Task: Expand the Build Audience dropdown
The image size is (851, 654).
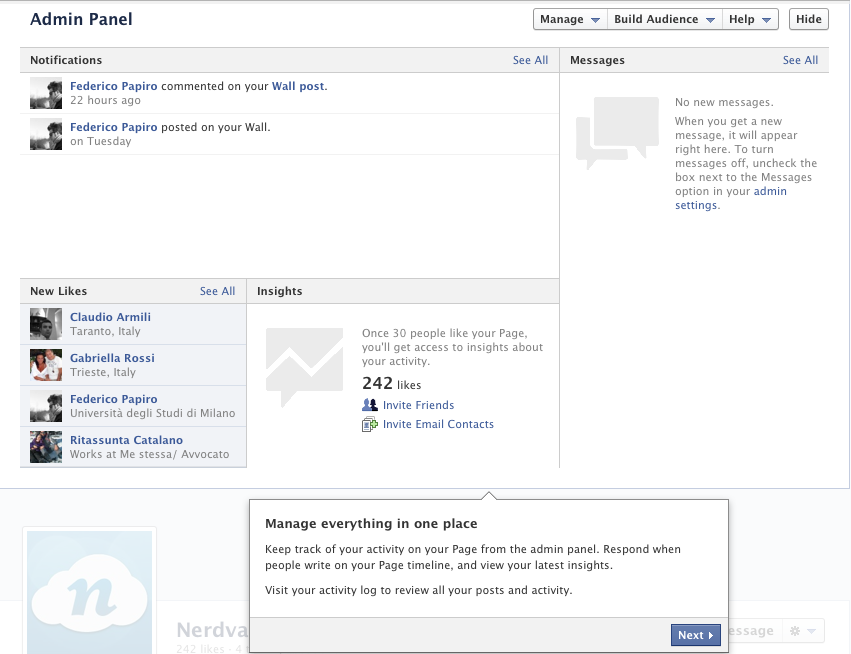Action: pos(666,20)
